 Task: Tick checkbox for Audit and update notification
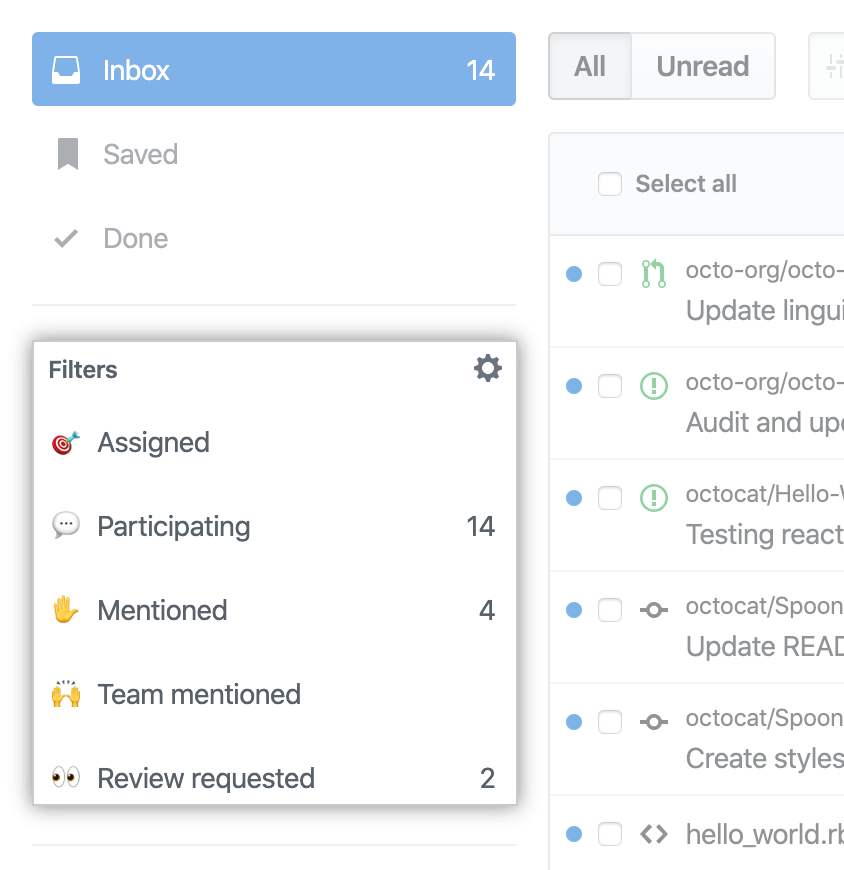tap(610, 386)
